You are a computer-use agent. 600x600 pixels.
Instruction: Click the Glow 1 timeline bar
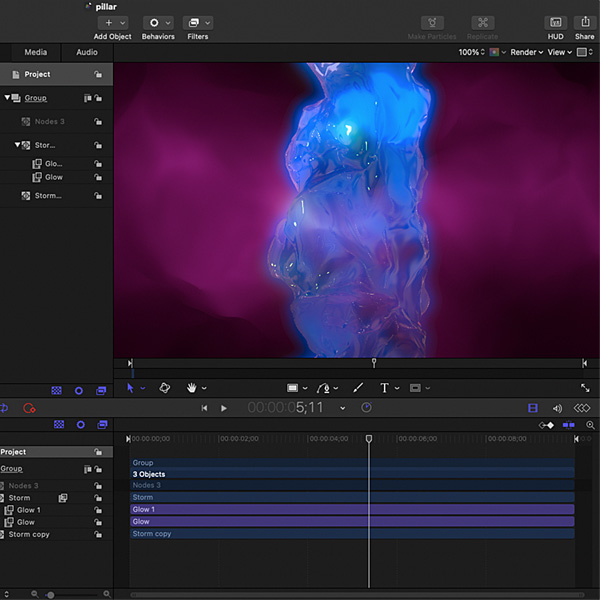(x=352, y=509)
